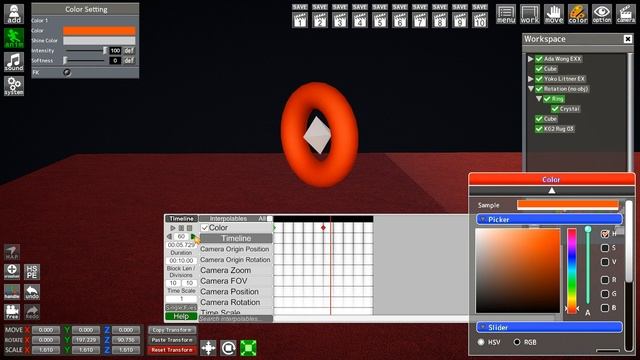Click the free camera icon
640x360 pixels.
(x=12, y=312)
